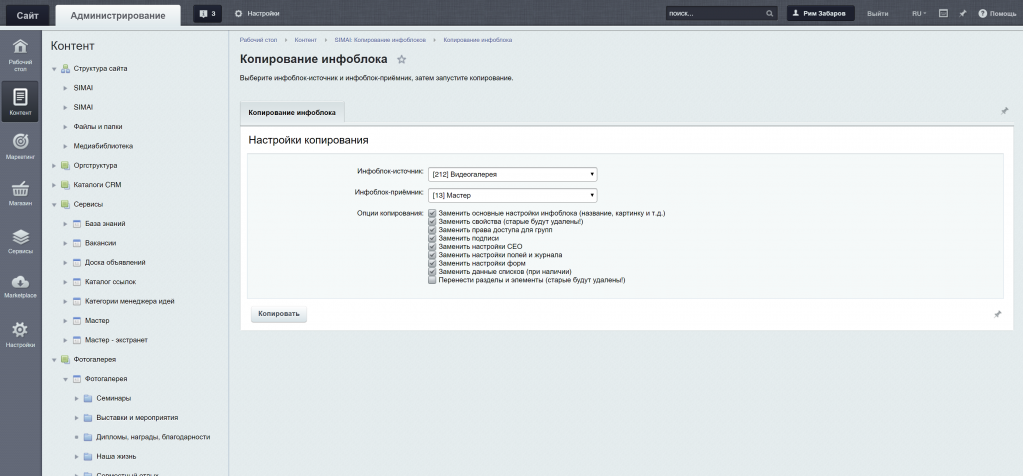Click the search input field
Viewport: 1023px width, 476px height.
click(x=714, y=14)
